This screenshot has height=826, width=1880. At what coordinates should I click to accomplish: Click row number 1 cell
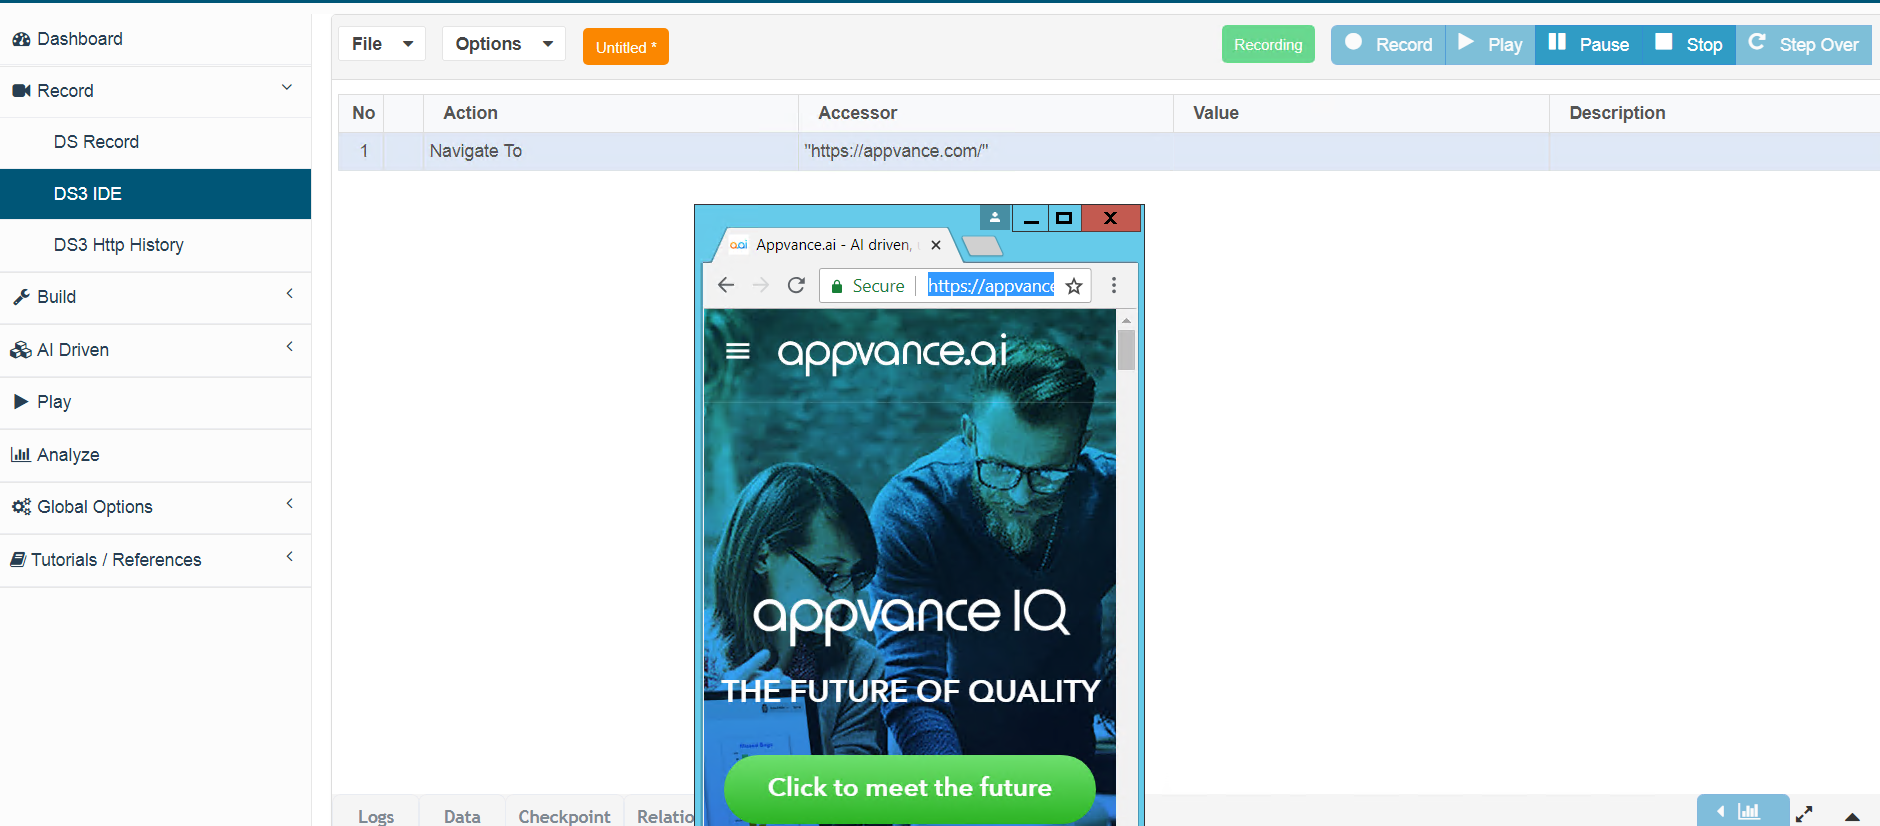tap(361, 151)
